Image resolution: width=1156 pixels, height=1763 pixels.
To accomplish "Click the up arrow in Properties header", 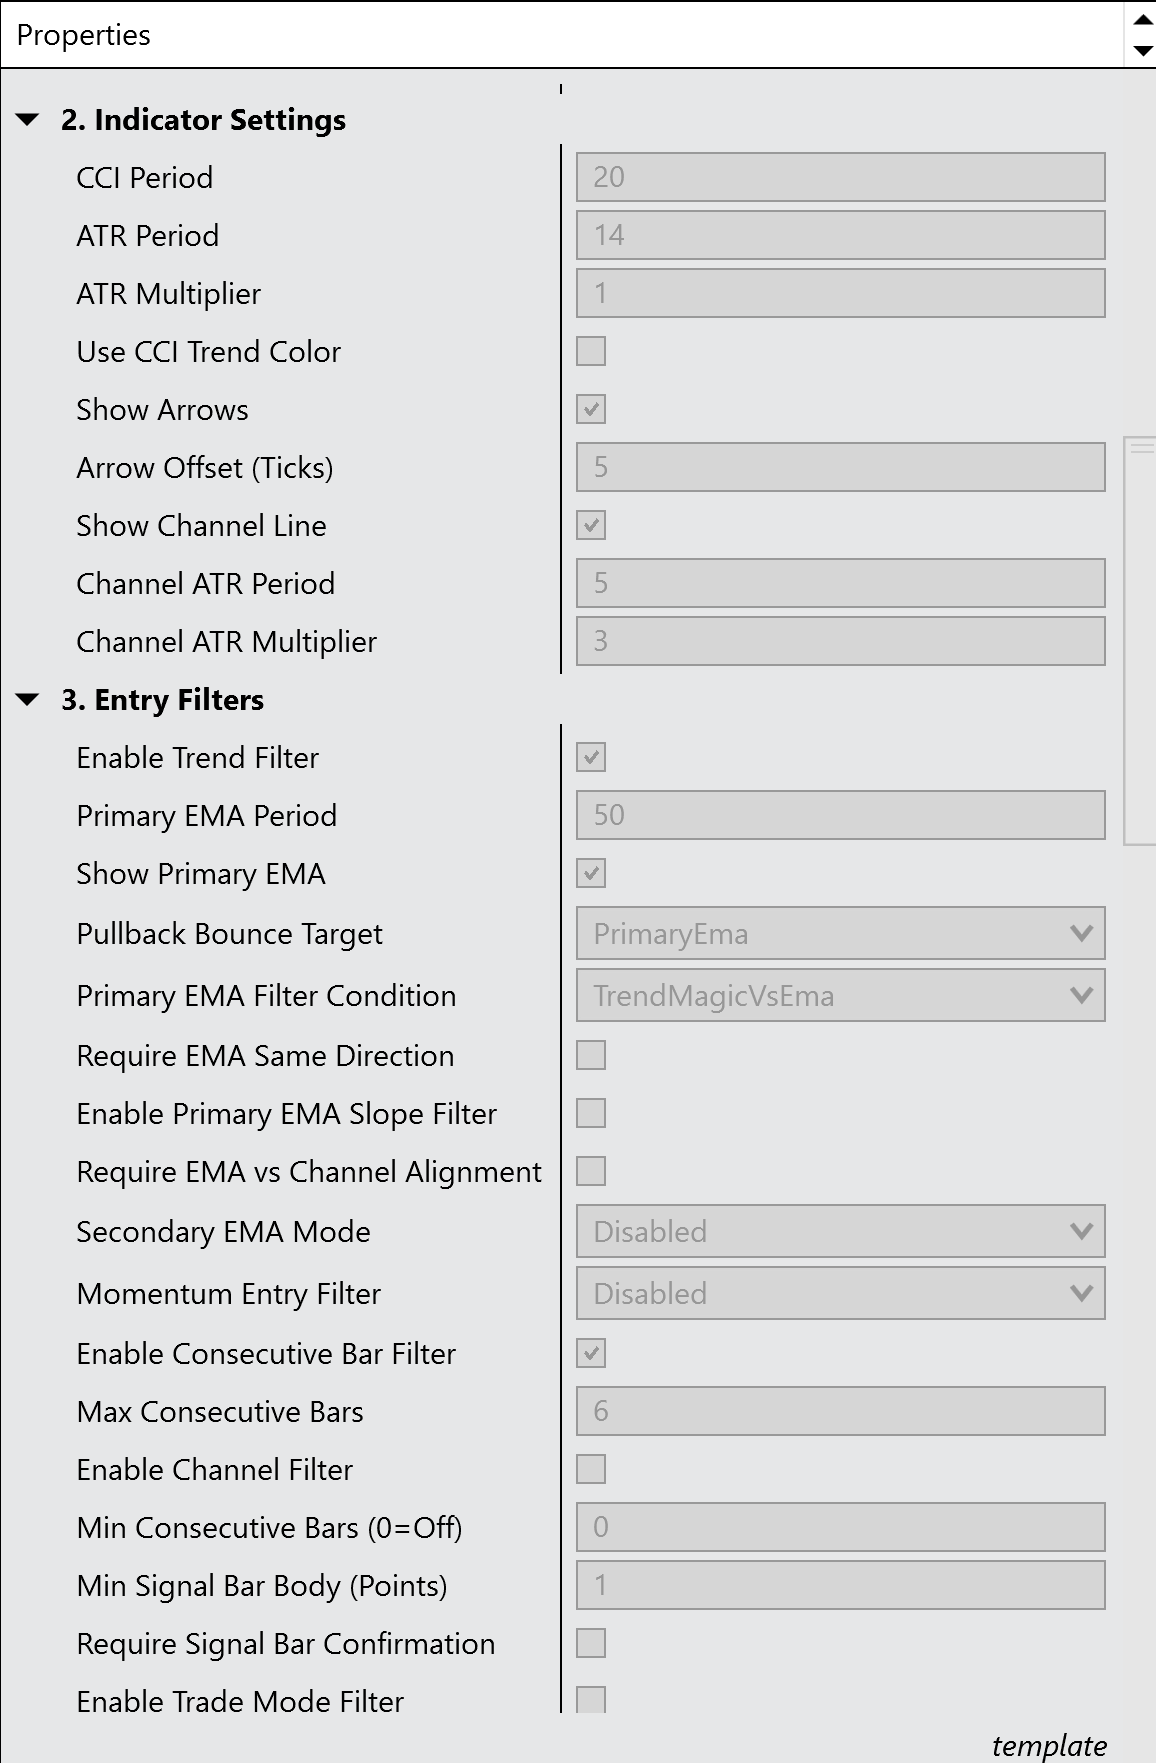I will (x=1142, y=20).
